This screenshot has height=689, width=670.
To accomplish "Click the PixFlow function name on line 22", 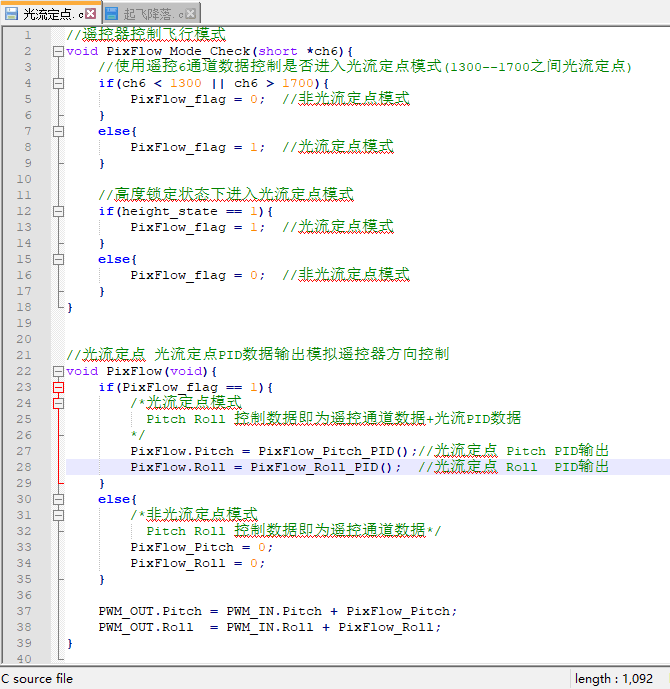I will coord(134,371).
